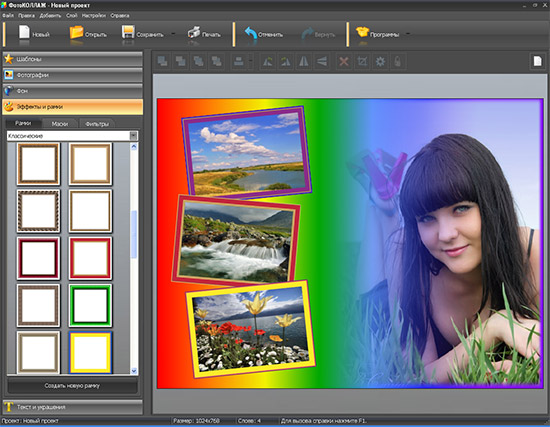Open the arrow next to Программы
The height and width of the screenshot is (427, 550).
point(408,34)
